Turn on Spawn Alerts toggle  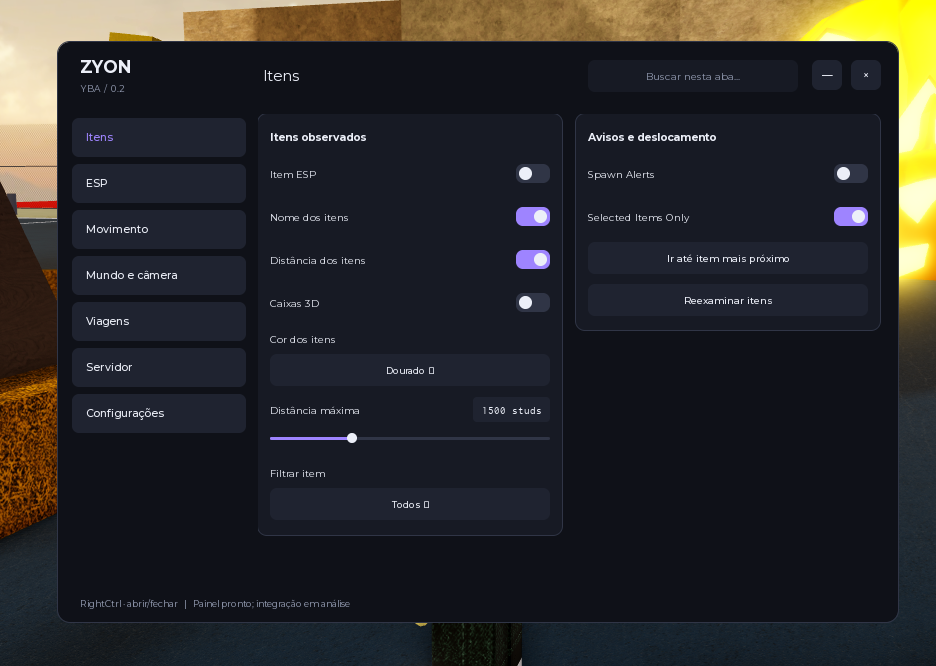851,174
